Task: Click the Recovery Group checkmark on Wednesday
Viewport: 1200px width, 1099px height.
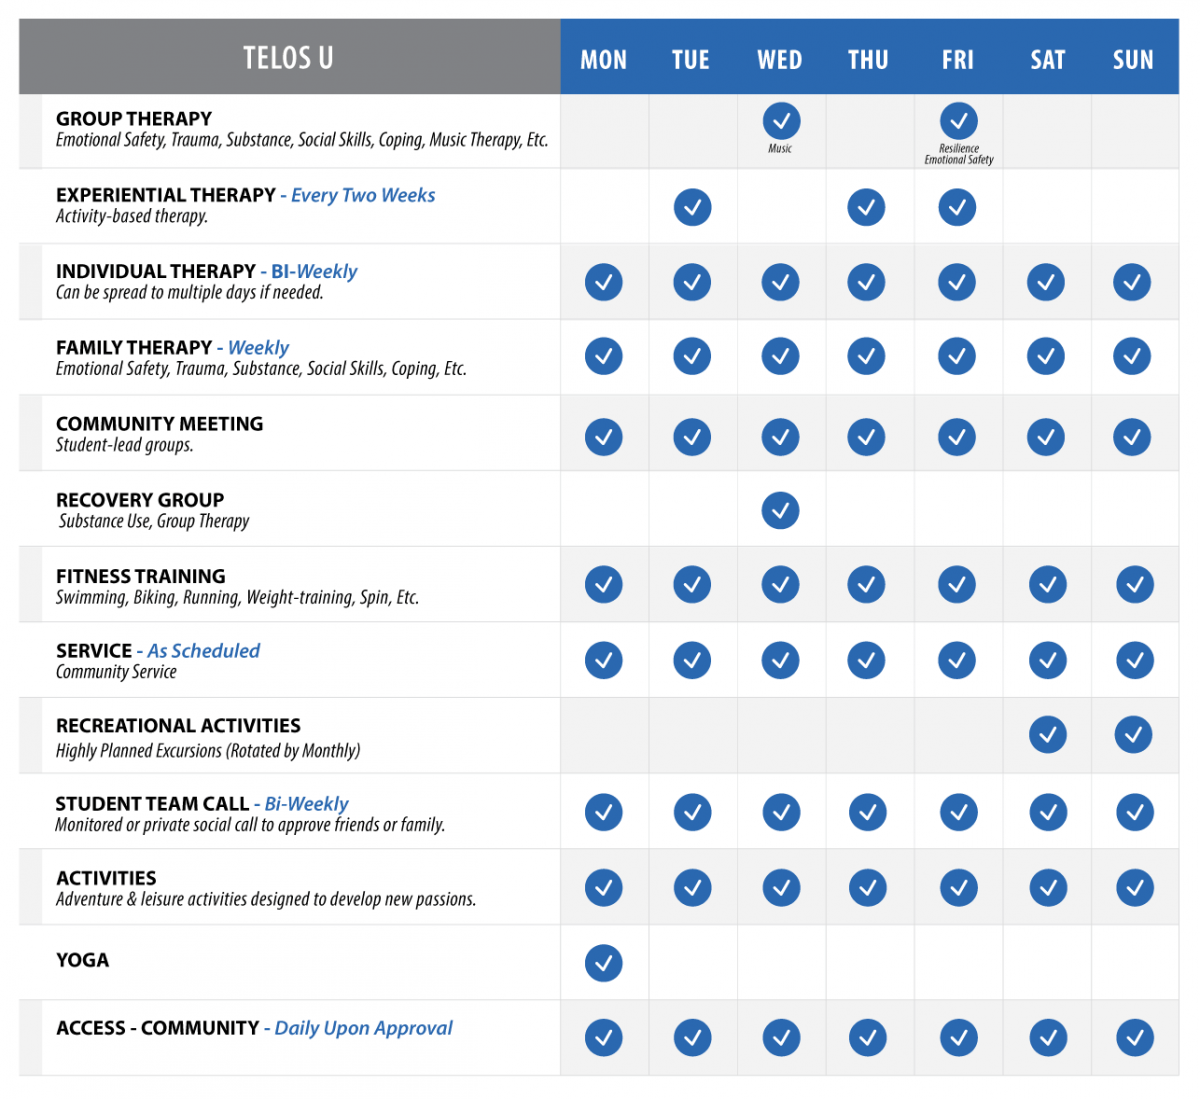Action: (x=780, y=510)
